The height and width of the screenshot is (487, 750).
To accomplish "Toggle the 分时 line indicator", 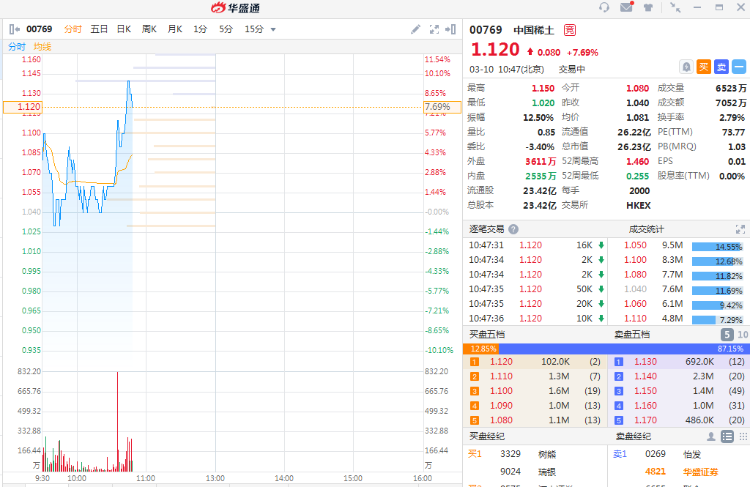I will 17,46.
